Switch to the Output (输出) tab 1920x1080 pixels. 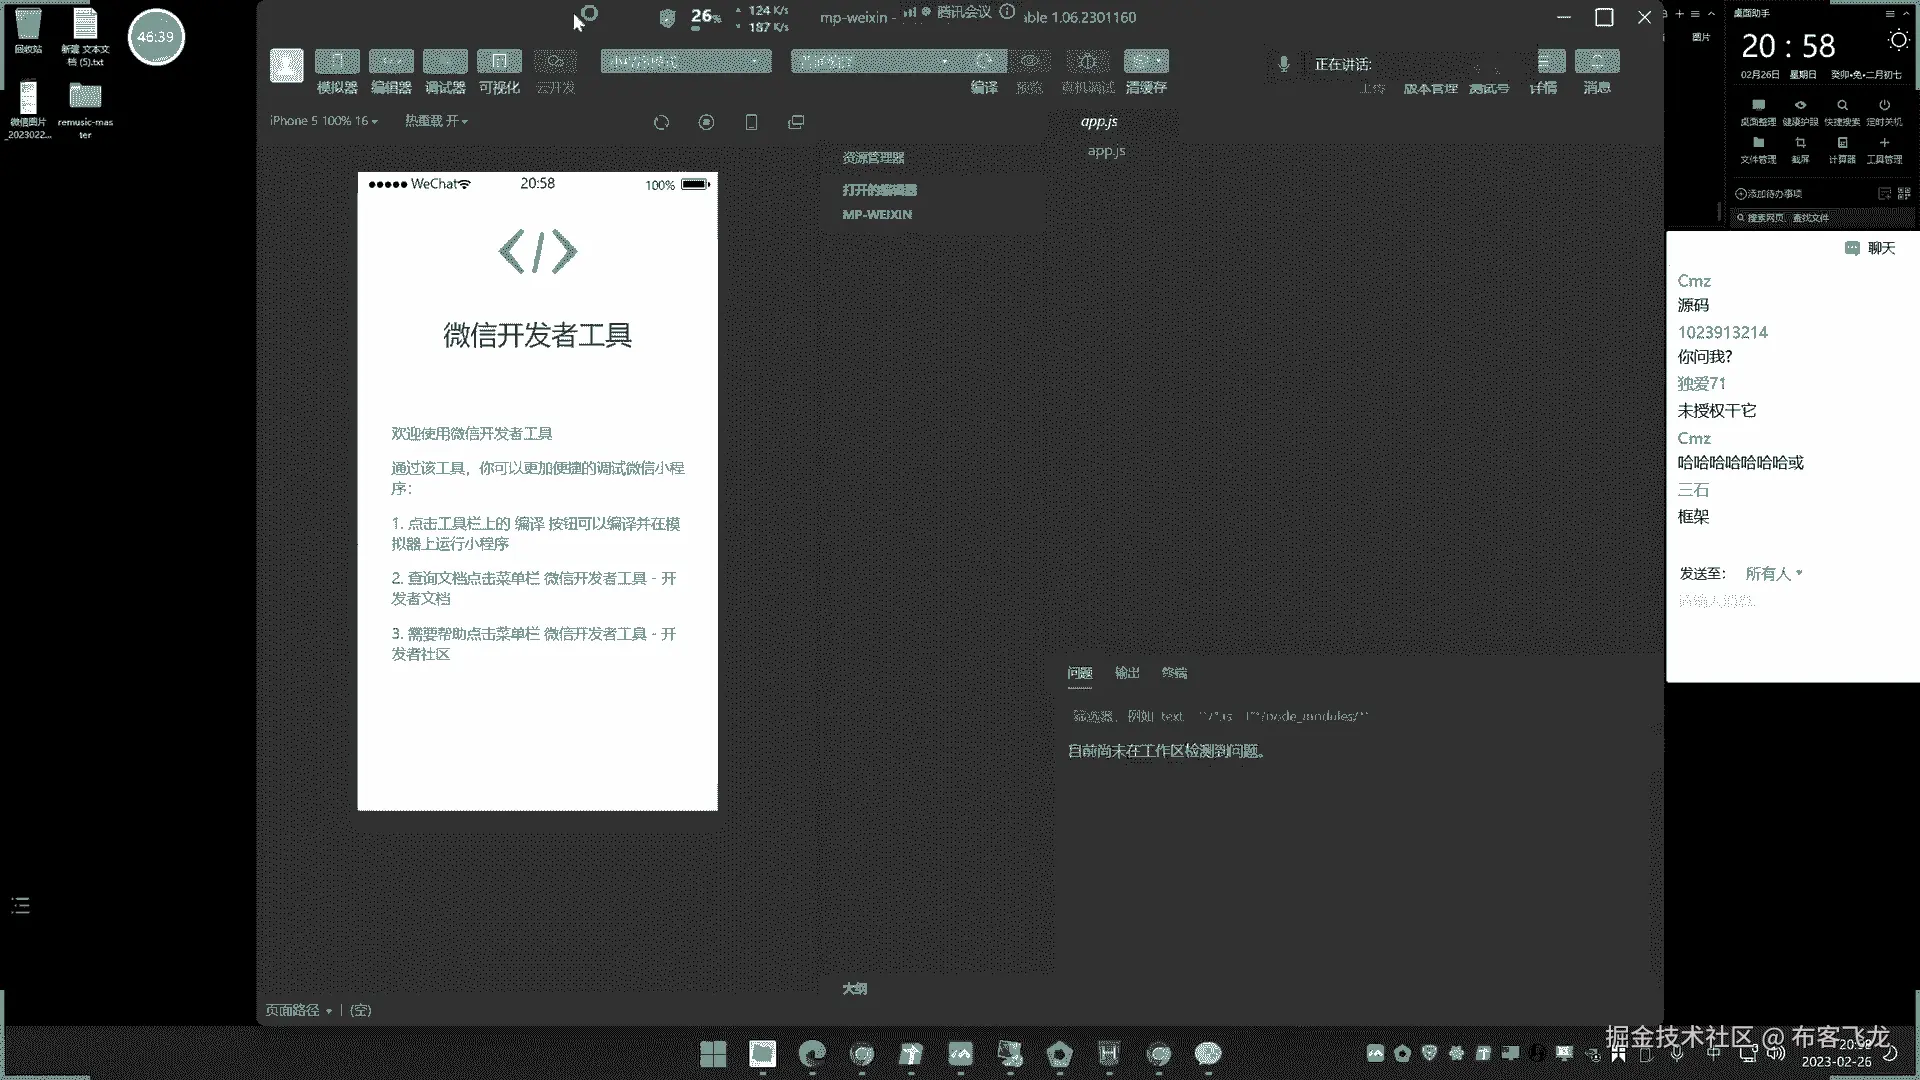pos(1127,673)
